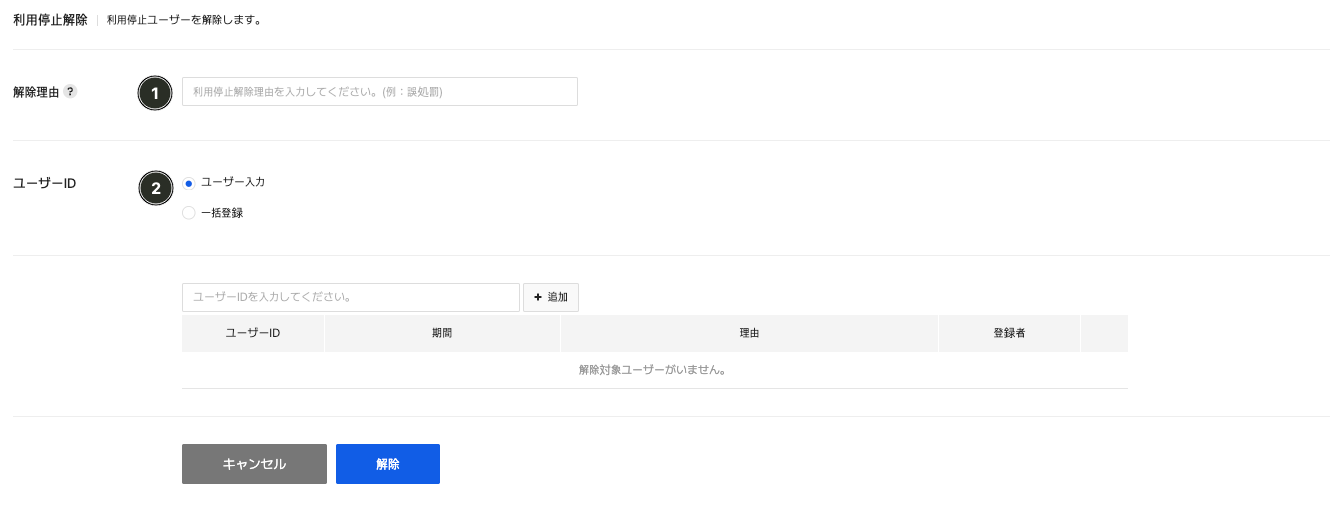Click the 登録者 column header
The height and width of the screenshot is (531, 1330).
[1009, 333]
